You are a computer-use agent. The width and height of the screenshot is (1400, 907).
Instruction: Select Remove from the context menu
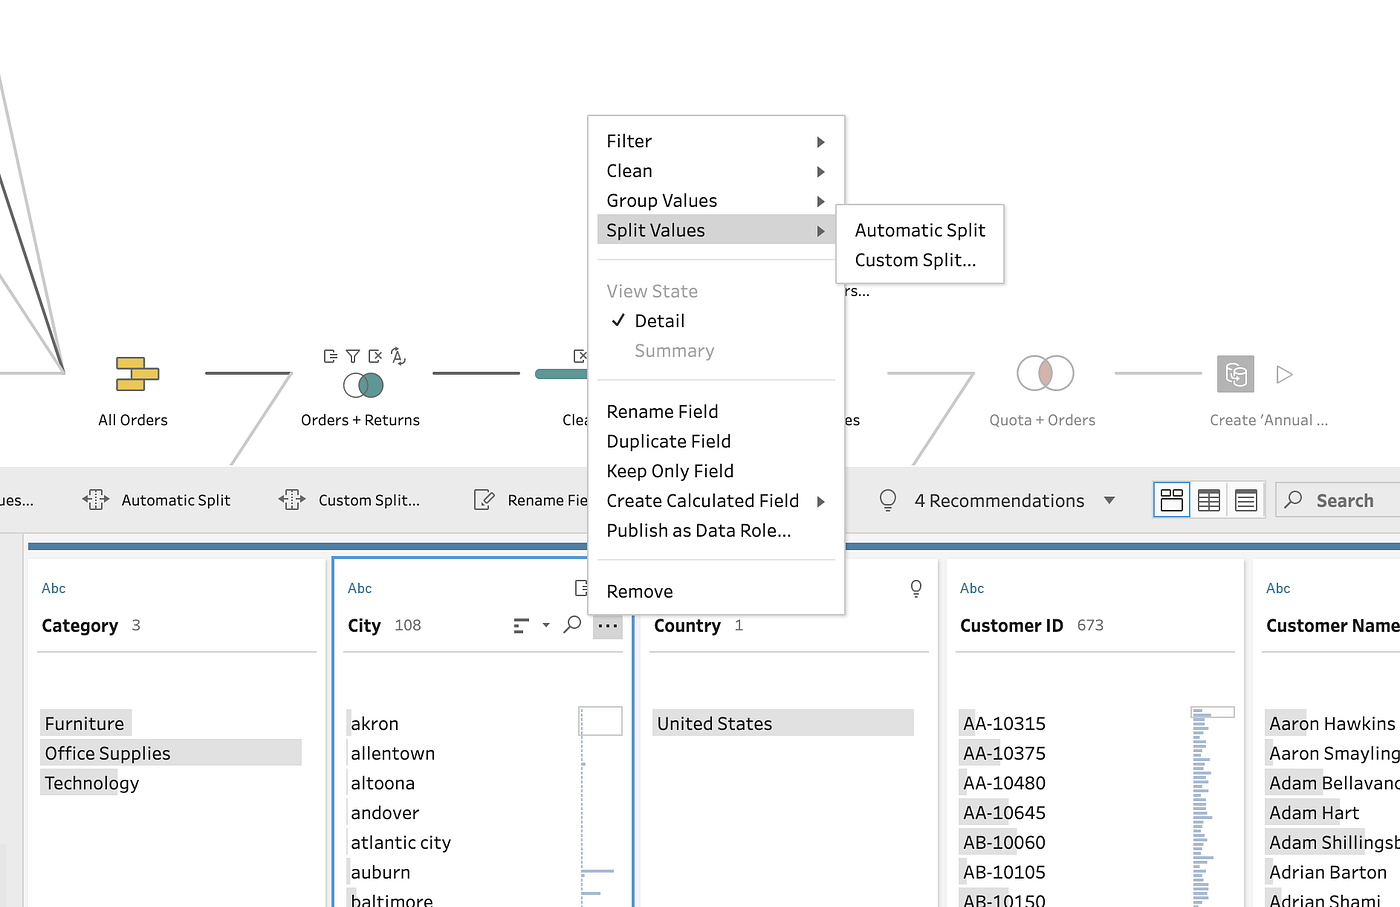(639, 591)
